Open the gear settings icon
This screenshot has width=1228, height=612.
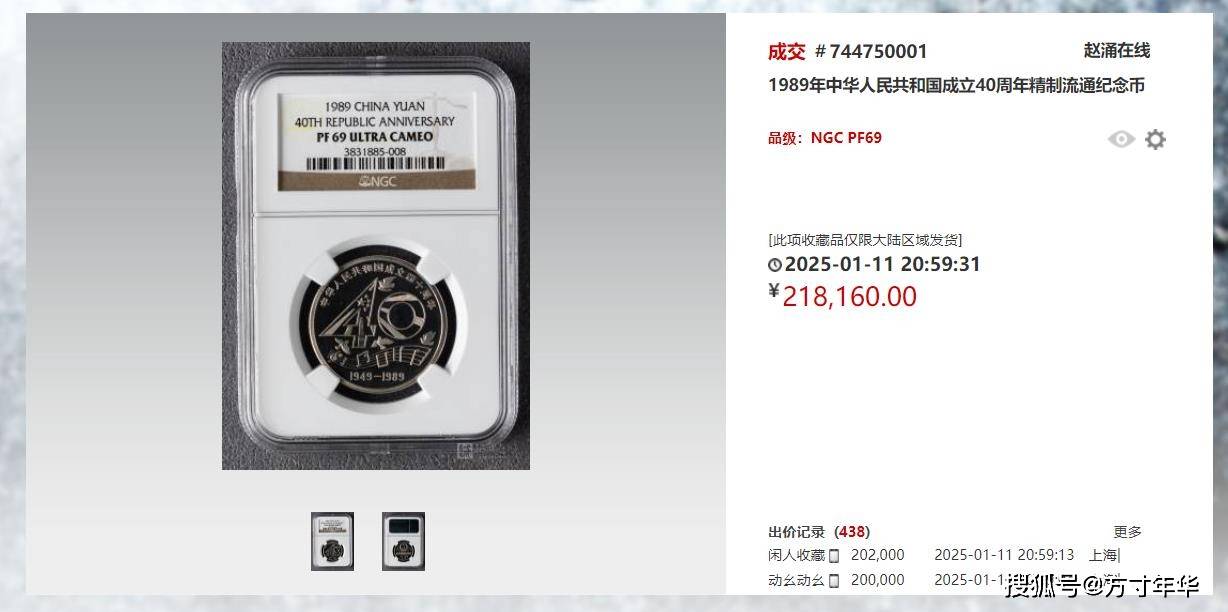1155,139
